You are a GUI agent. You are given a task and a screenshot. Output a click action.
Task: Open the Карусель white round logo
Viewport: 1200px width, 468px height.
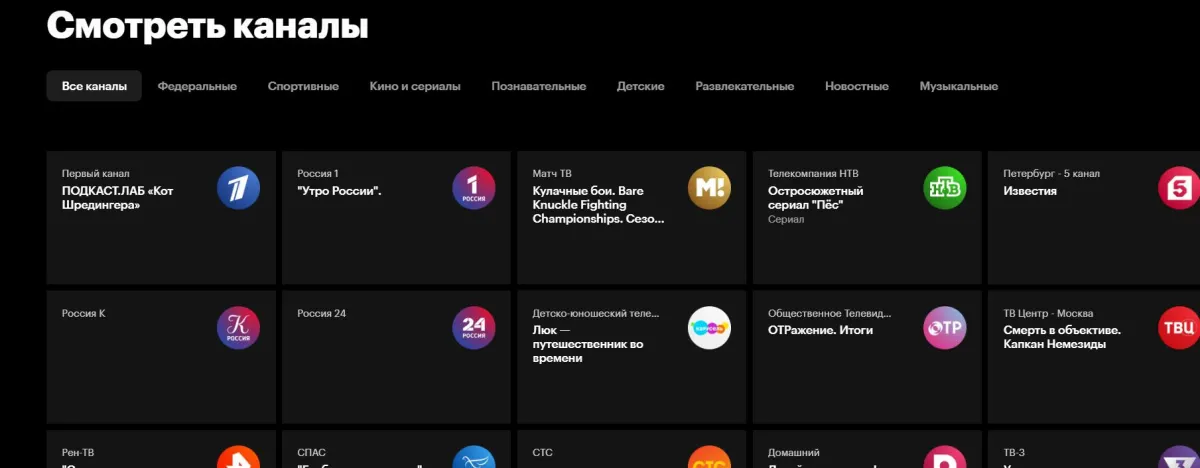coord(709,328)
